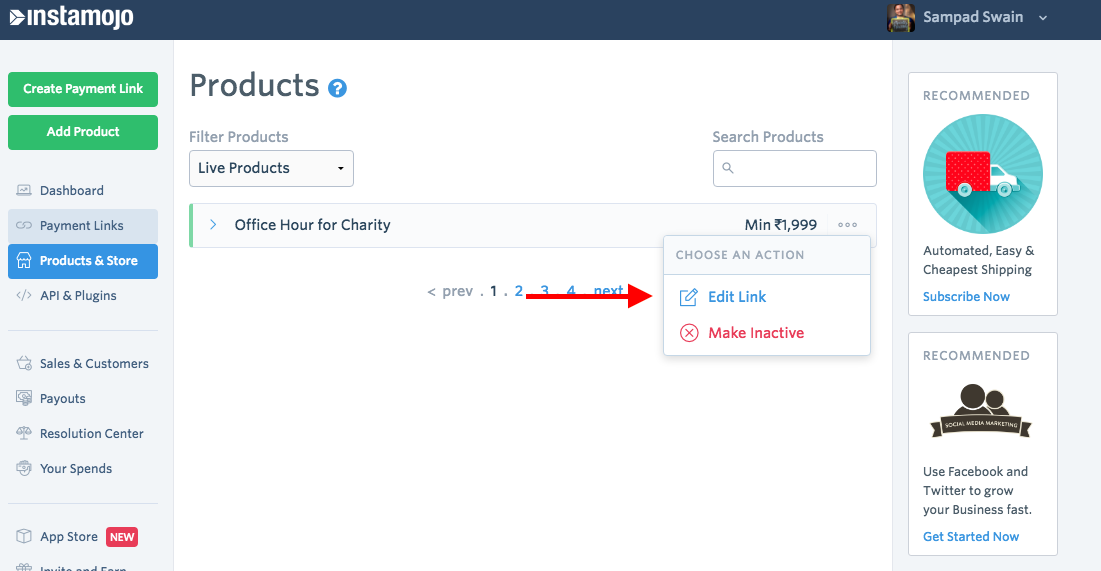Click the blue help icon beside Products

[x=338, y=88]
